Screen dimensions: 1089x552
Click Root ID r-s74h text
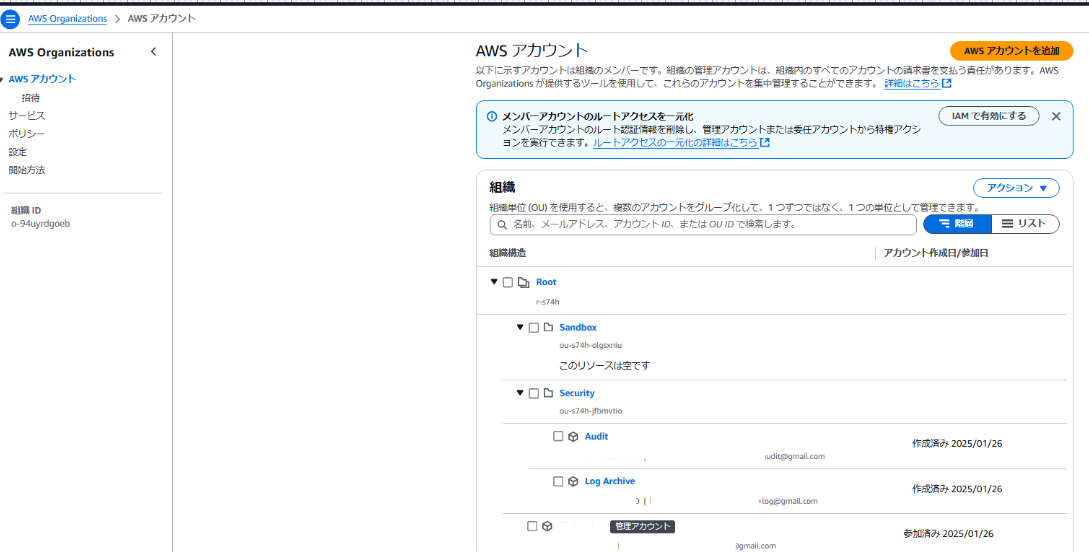tap(548, 302)
